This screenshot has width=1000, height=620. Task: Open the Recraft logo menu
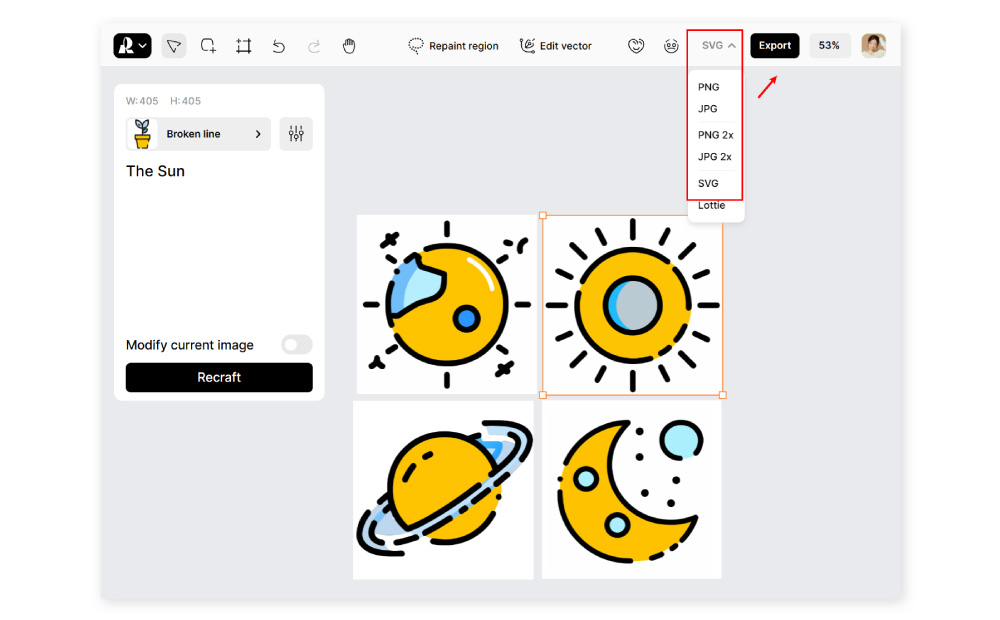click(132, 46)
